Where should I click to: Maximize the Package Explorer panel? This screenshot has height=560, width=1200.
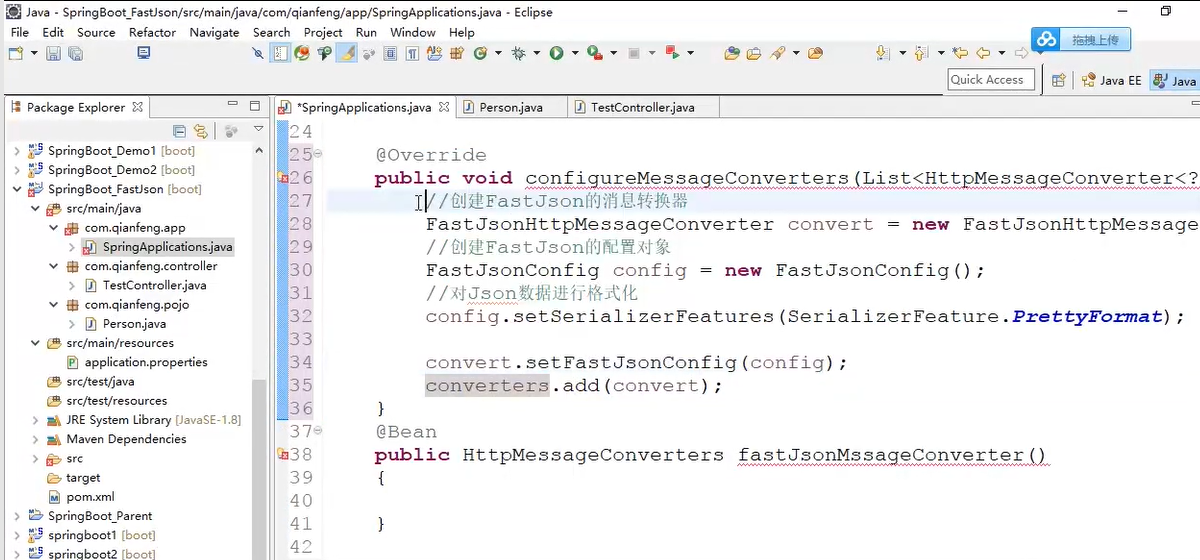click(x=255, y=106)
